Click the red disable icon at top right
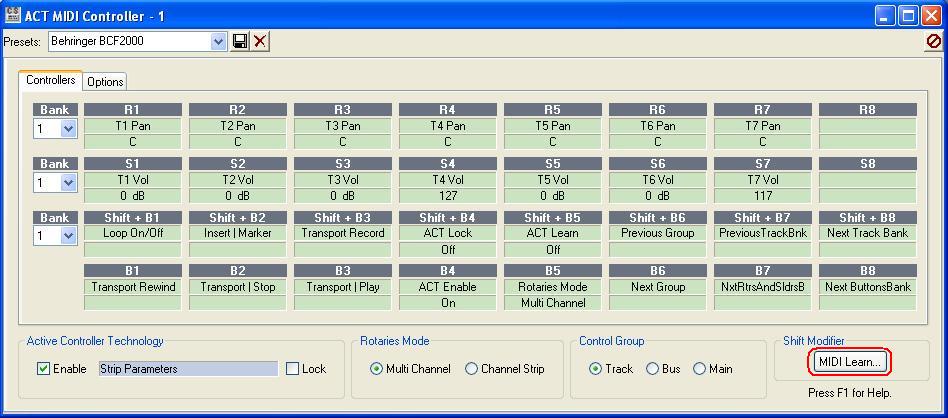Image resolution: width=948 pixels, height=418 pixels. point(933,41)
